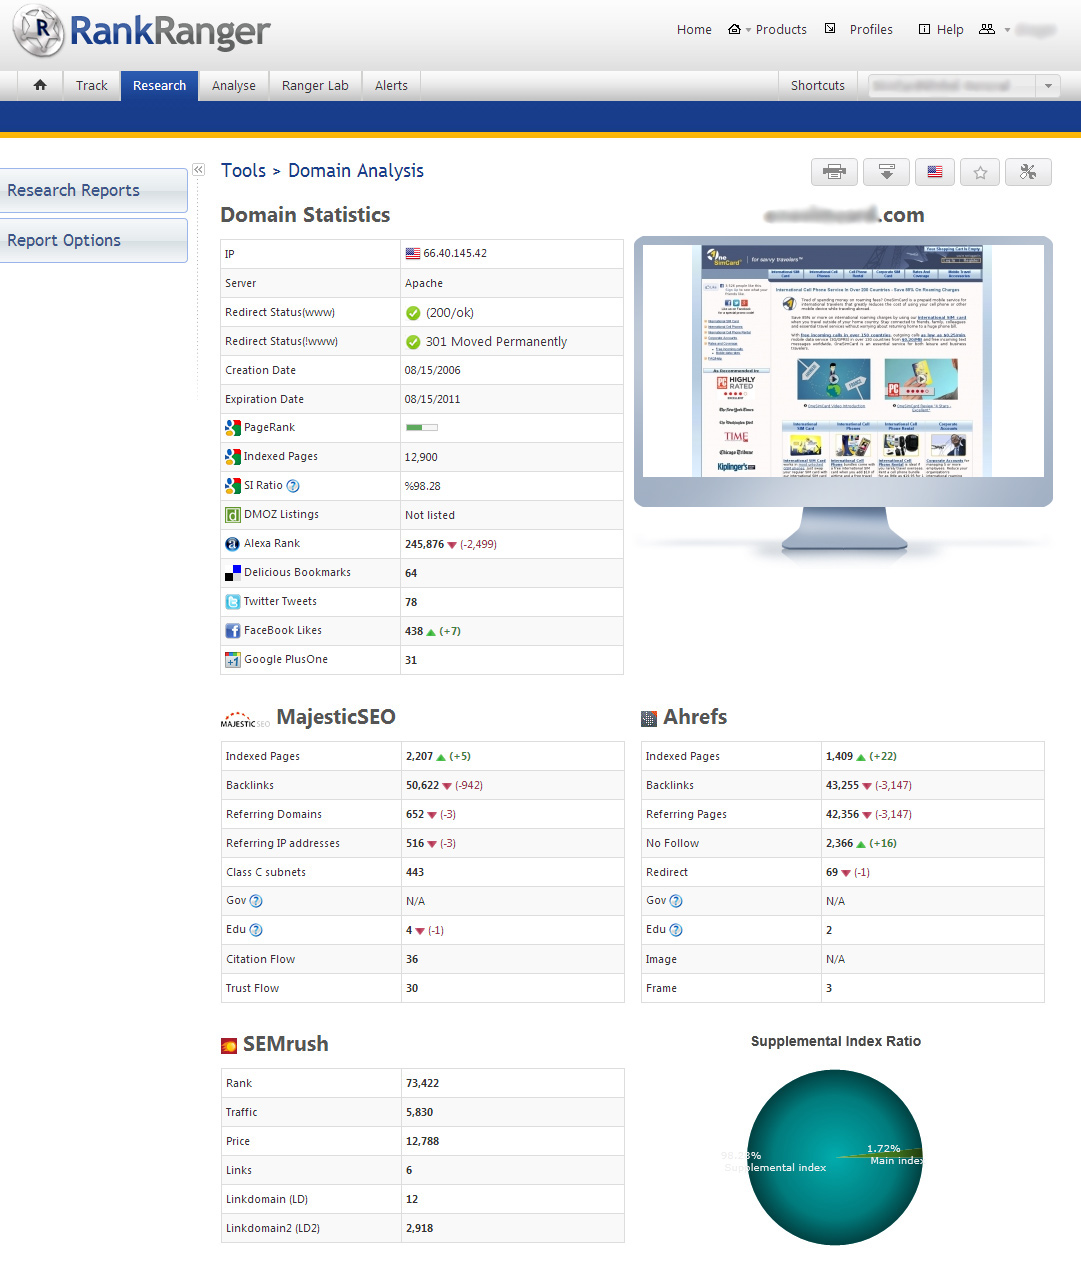Click the Ahrefs Edu help icon
The image size is (1081, 1272).
(676, 930)
